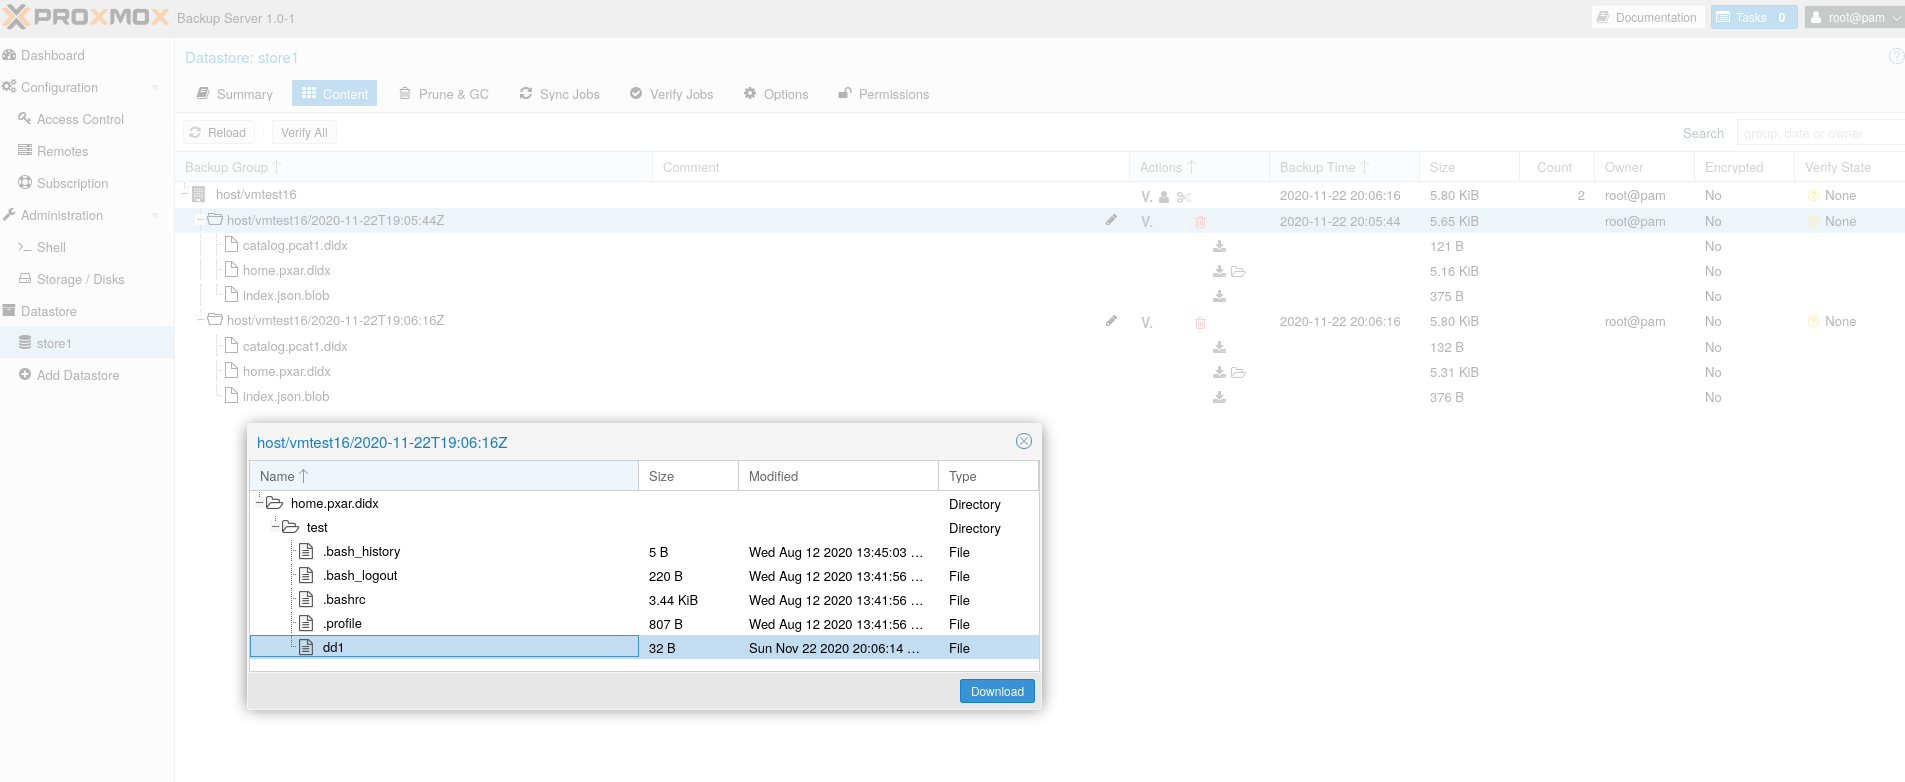Viewport: 1905px width, 782px height.
Task: Switch to the Prune & GC tab
Action: pos(444,94)
